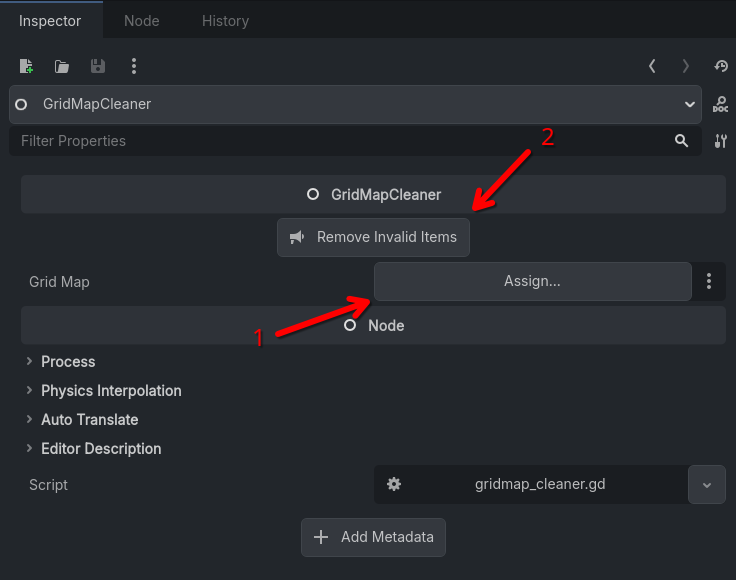
Task: Open script dropdown next to gridmap_cleaner.gd
Action: coord(707,485)
